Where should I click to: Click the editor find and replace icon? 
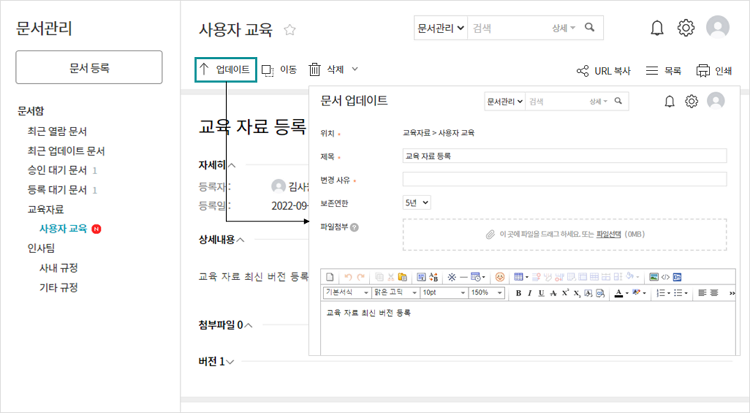click(434, 277)
